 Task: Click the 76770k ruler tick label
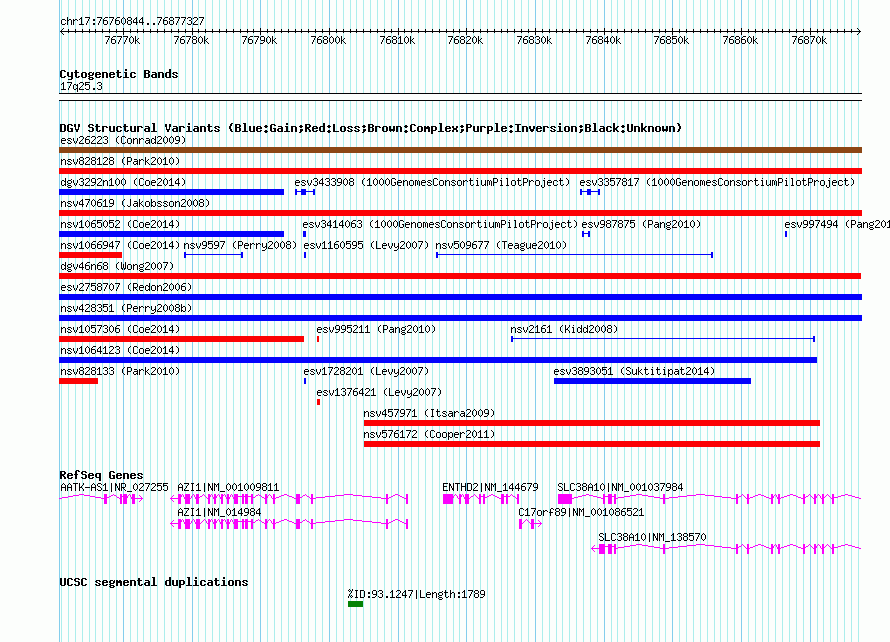122,40
